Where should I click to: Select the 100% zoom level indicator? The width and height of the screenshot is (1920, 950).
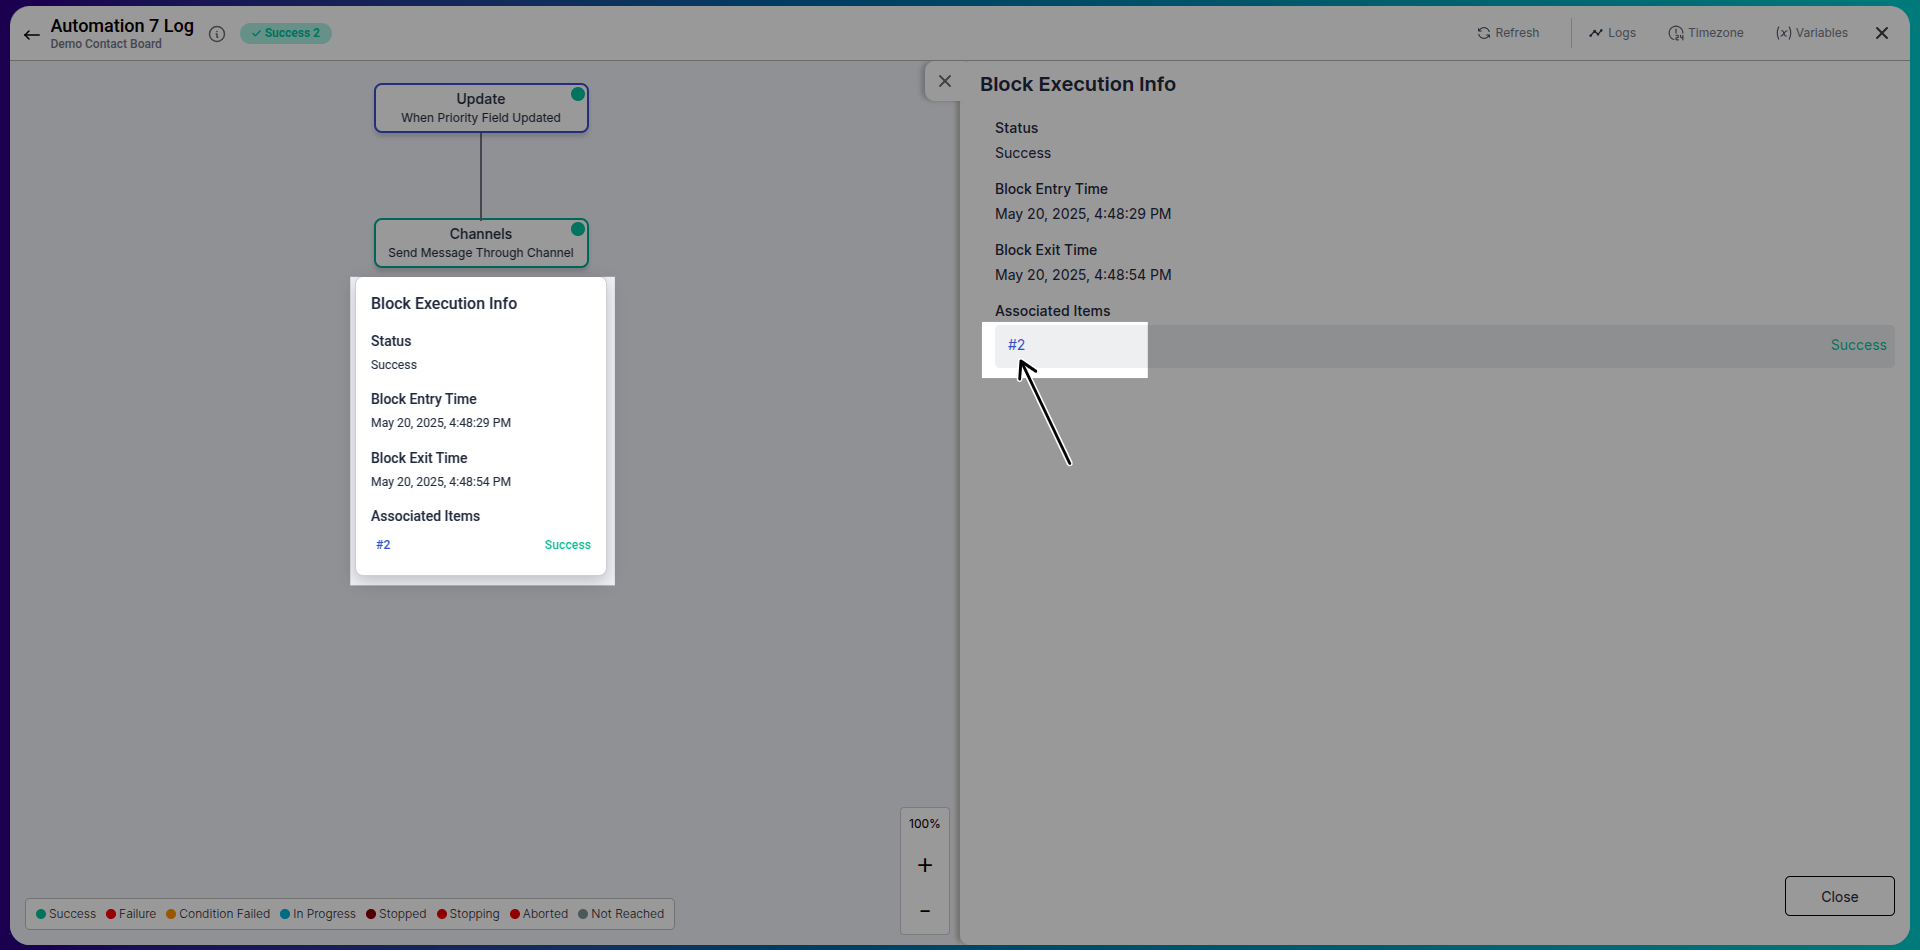[925, 824]
